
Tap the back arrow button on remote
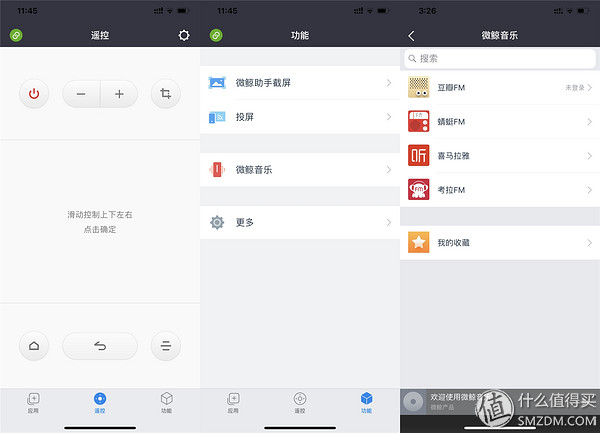coord(100,346)
